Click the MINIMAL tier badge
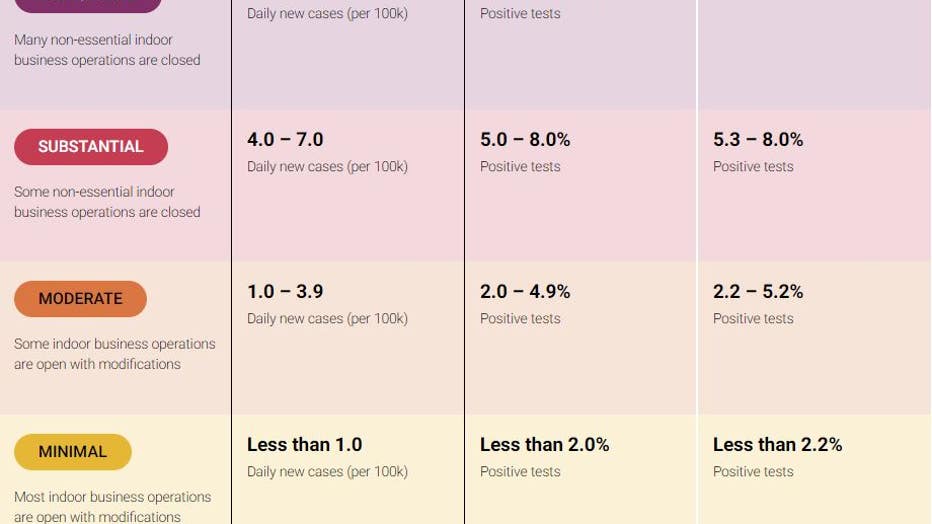The width and height of the screenshot is (932, 524). (73, 452)
